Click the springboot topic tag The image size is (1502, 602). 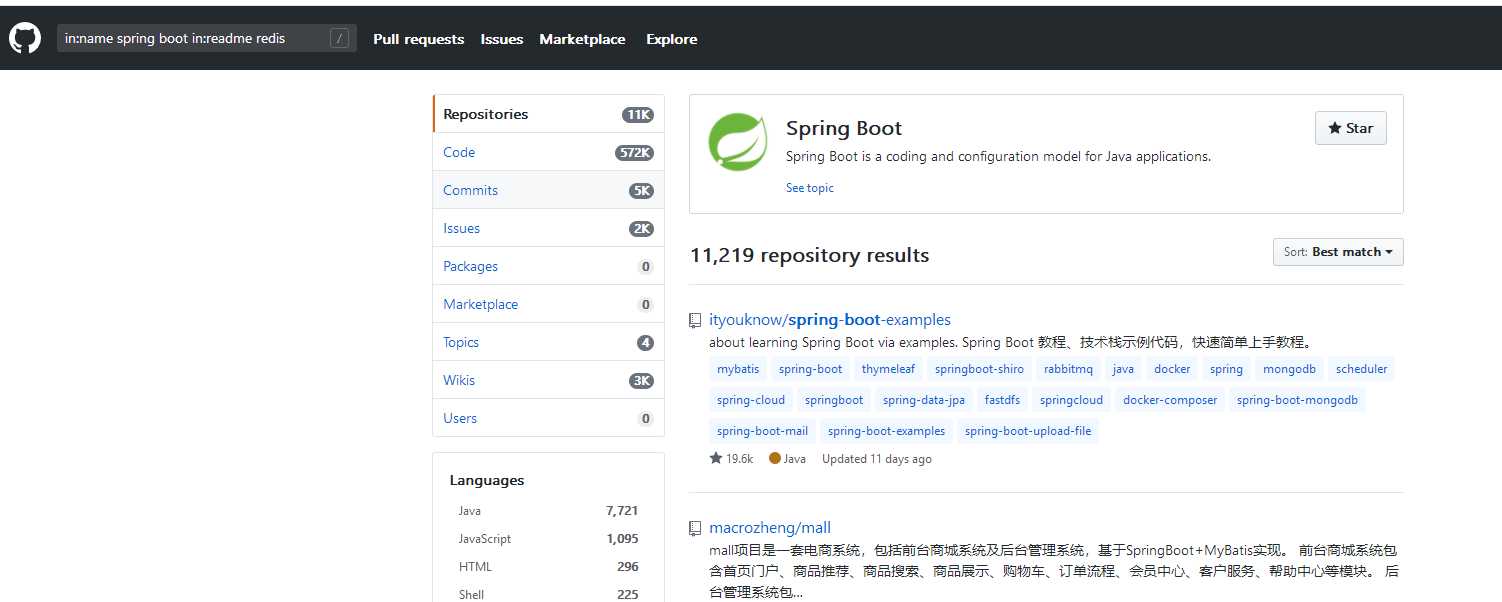coord(834,400)
